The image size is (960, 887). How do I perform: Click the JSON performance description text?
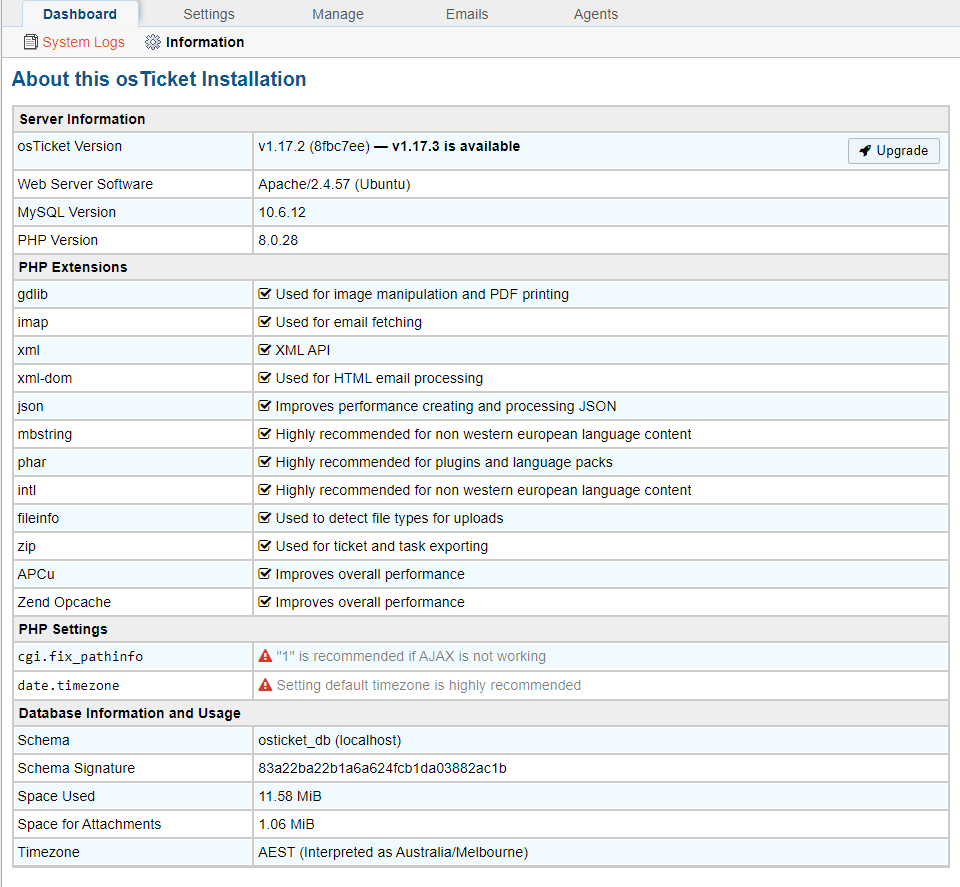point(446,406)
